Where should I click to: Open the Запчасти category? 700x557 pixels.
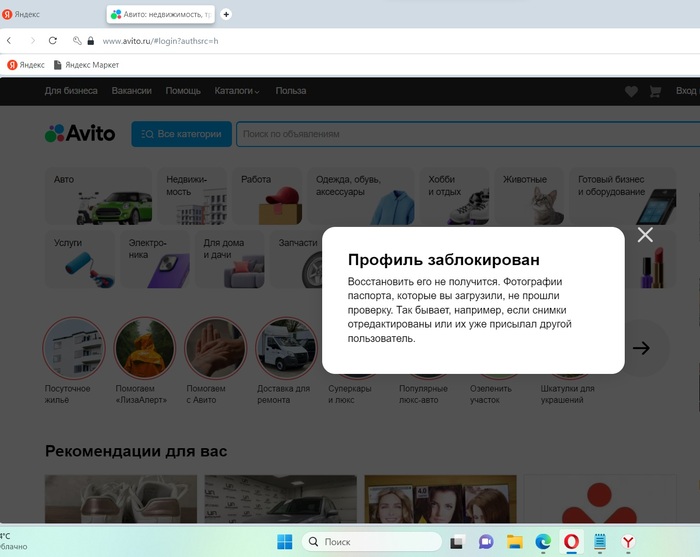tap(296, 259)
